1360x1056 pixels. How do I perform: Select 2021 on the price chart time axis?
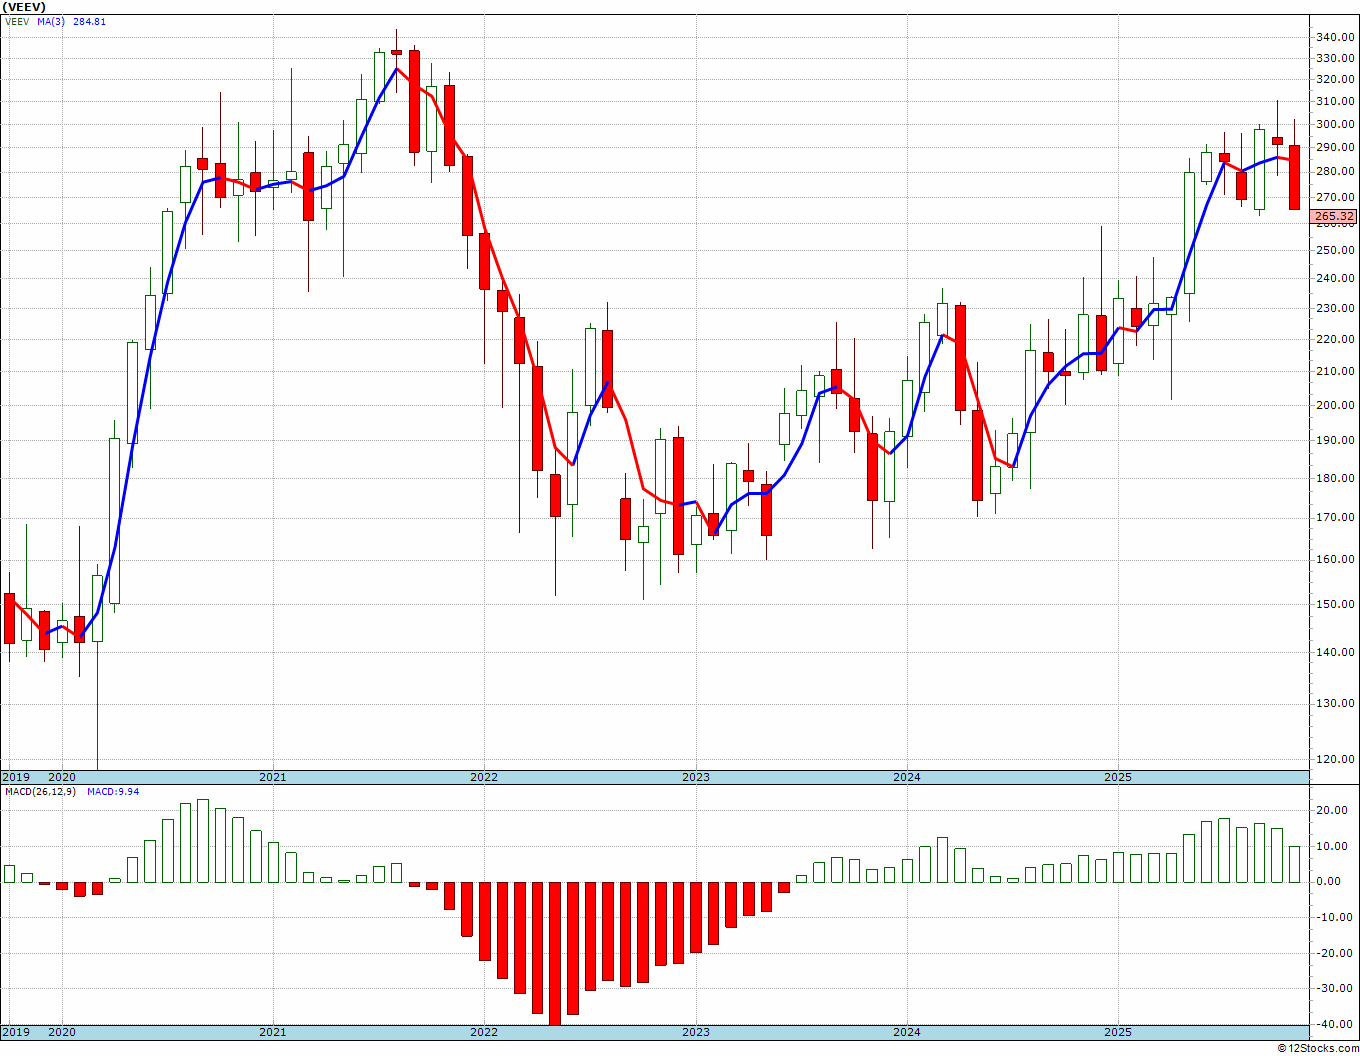coord(273,777)
